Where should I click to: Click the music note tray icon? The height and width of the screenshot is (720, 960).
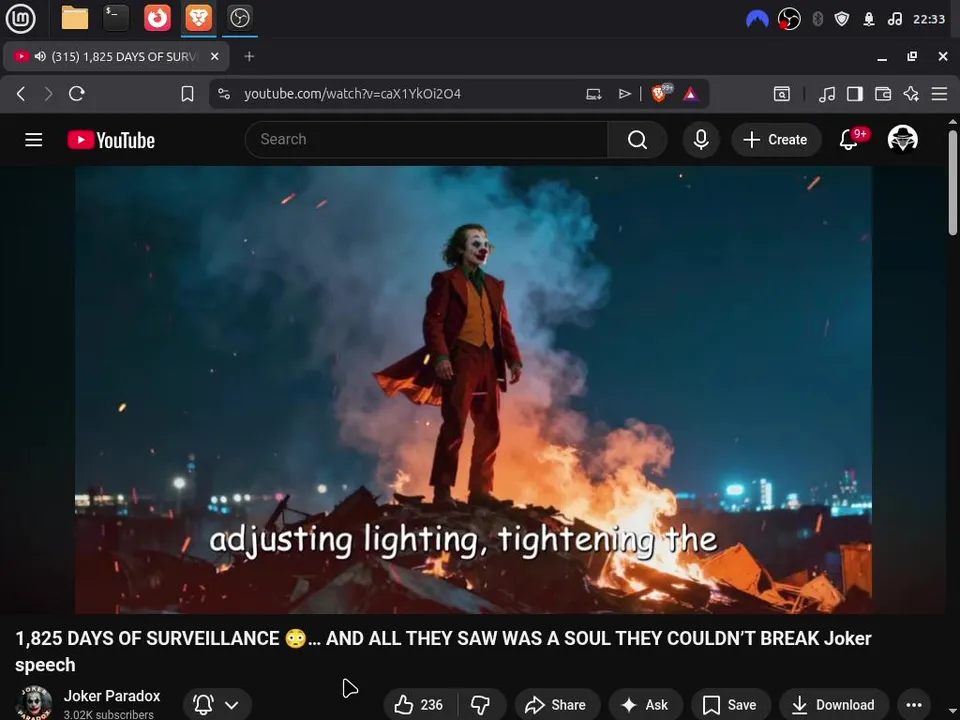tap(894, 19)
